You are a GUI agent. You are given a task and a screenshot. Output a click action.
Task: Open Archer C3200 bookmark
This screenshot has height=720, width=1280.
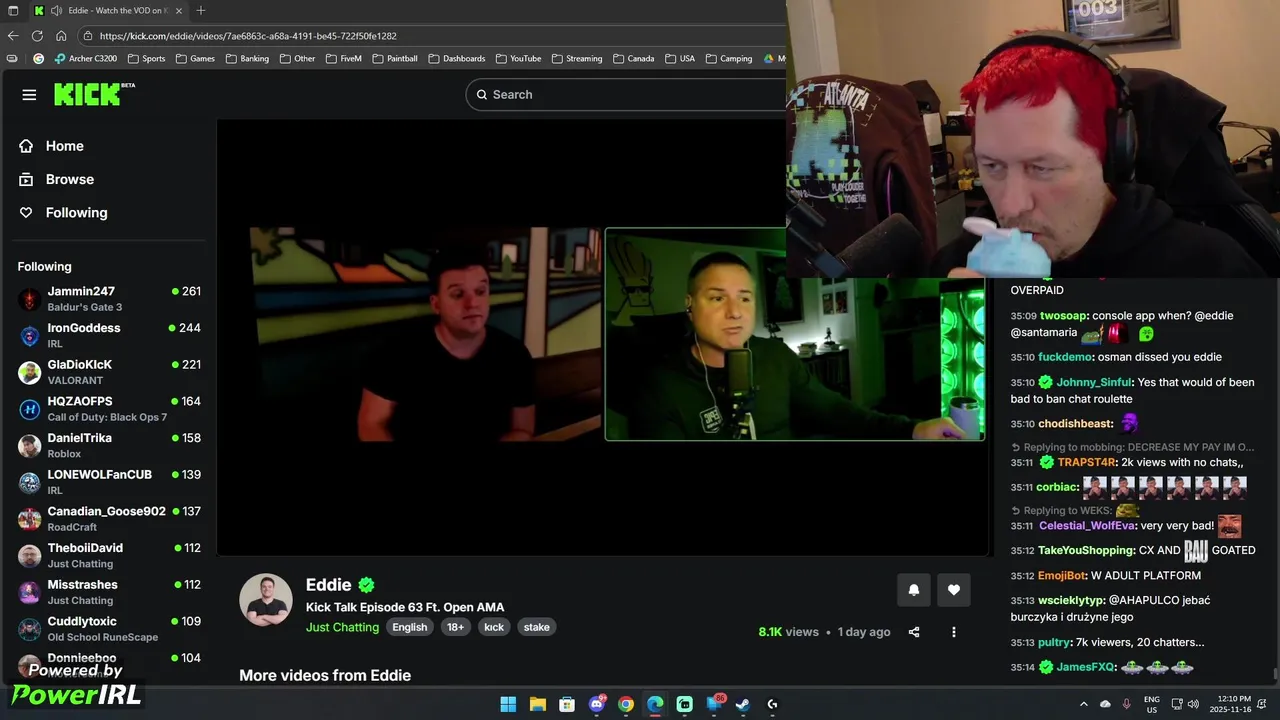pos(85,59)
